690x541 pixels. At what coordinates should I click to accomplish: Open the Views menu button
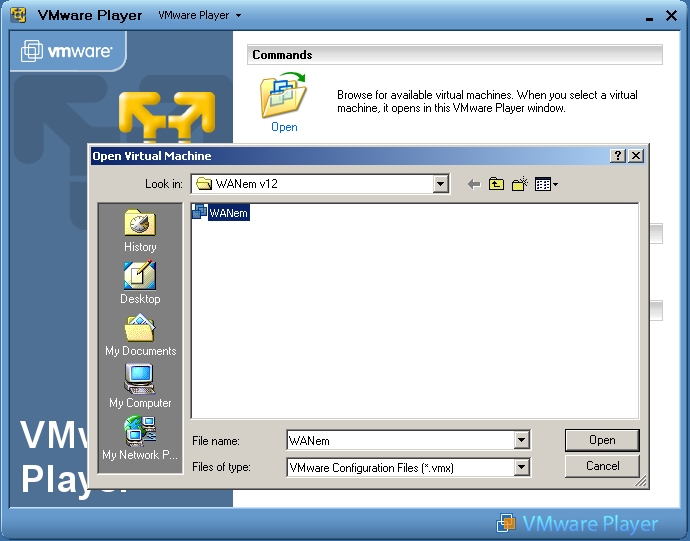point(546,184)
